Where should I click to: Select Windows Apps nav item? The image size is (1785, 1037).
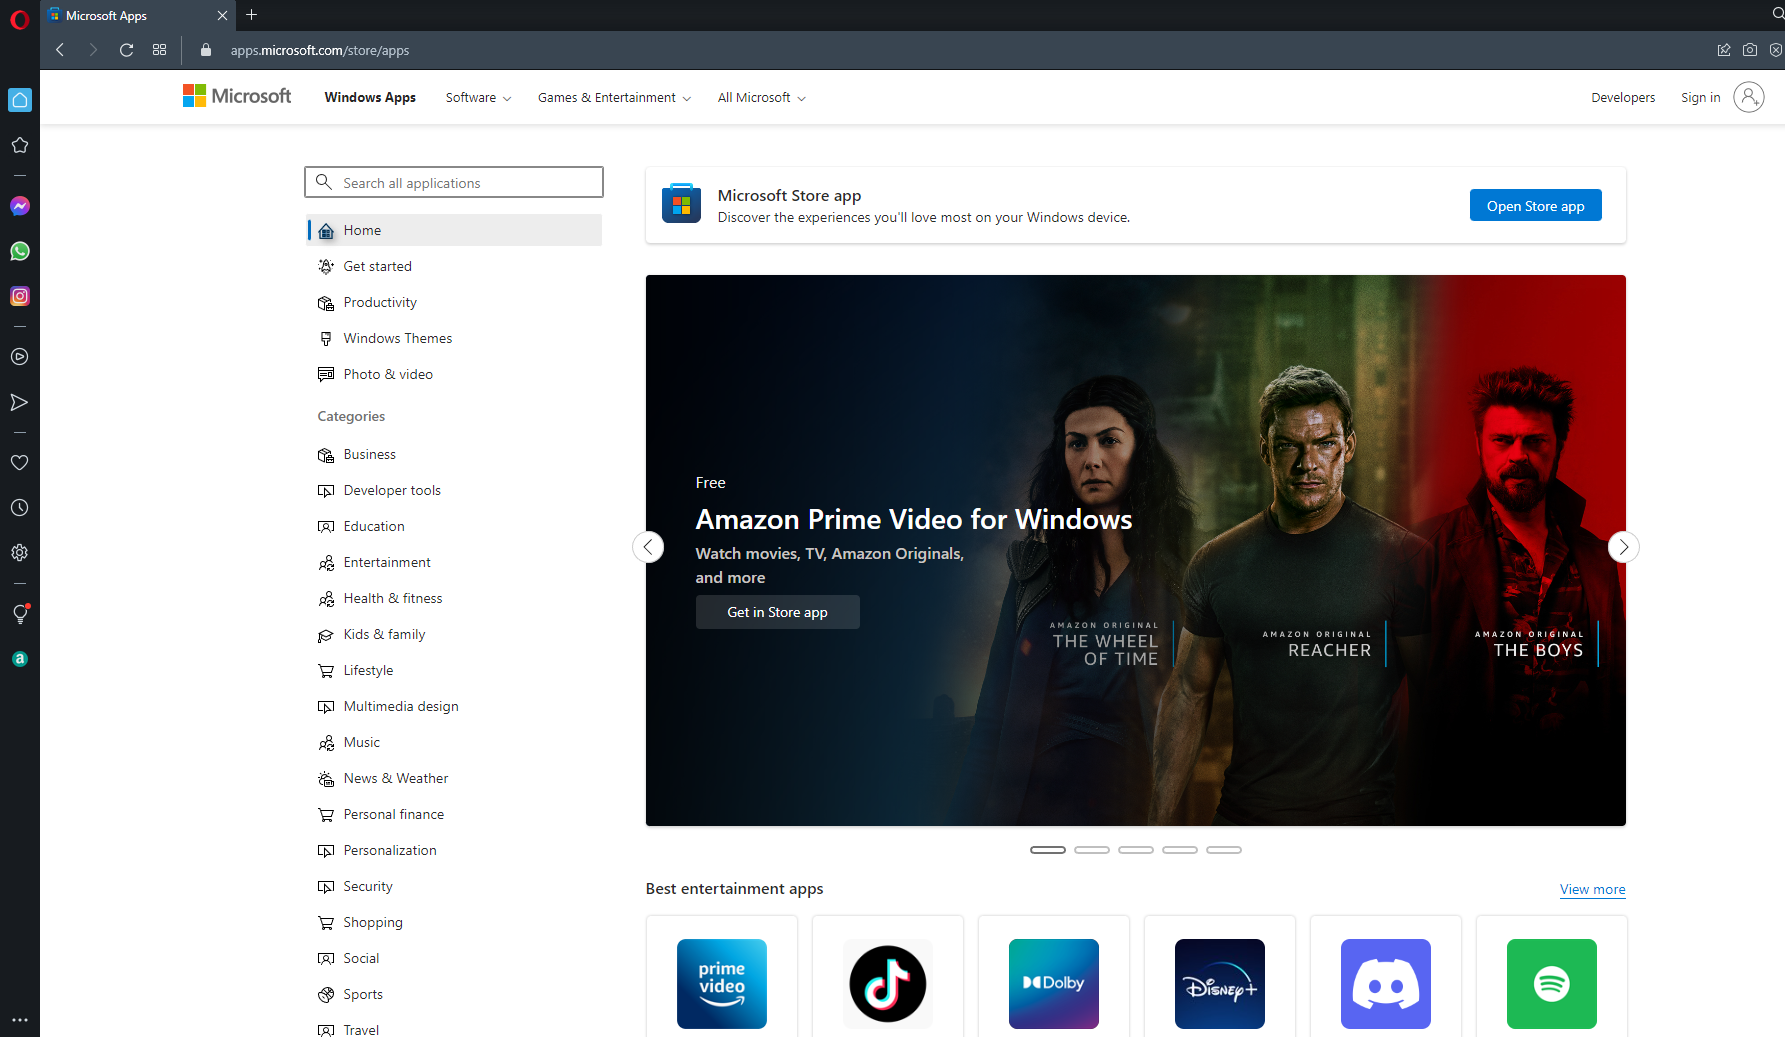click(370, 98)
